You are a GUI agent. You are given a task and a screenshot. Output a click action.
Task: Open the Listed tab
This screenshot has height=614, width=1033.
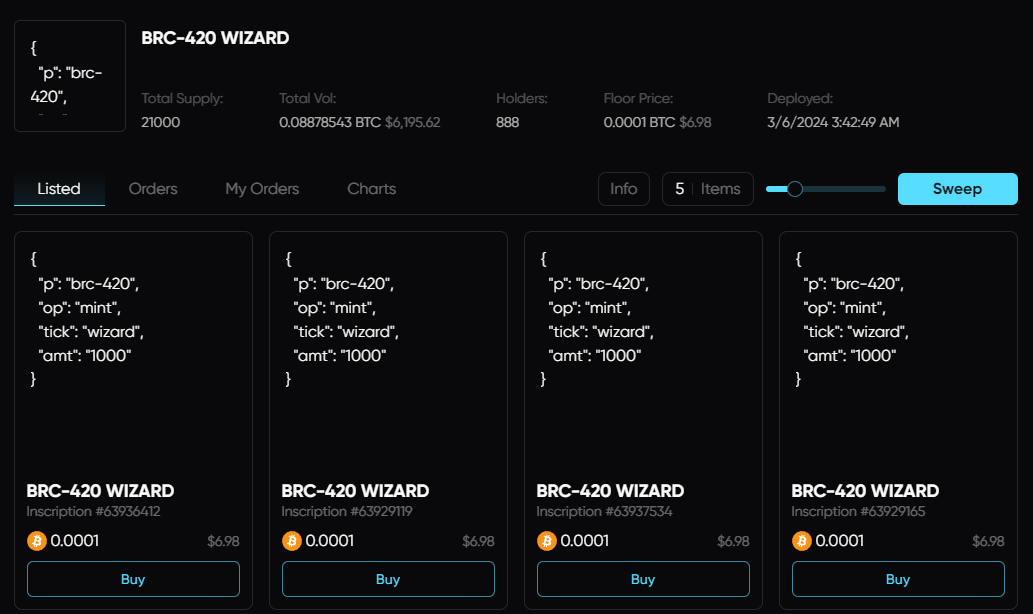pyautogui.click(x=59, y=189)
